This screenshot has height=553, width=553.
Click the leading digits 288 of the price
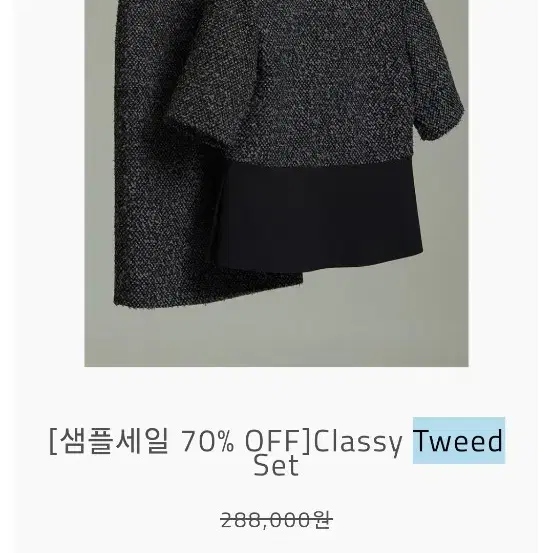pos(242,521)
